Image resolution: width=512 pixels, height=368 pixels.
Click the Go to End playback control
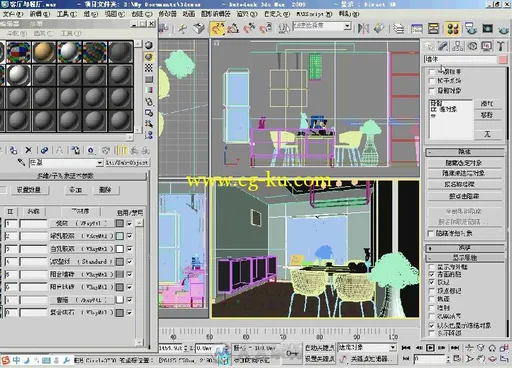tap(455, 348)
